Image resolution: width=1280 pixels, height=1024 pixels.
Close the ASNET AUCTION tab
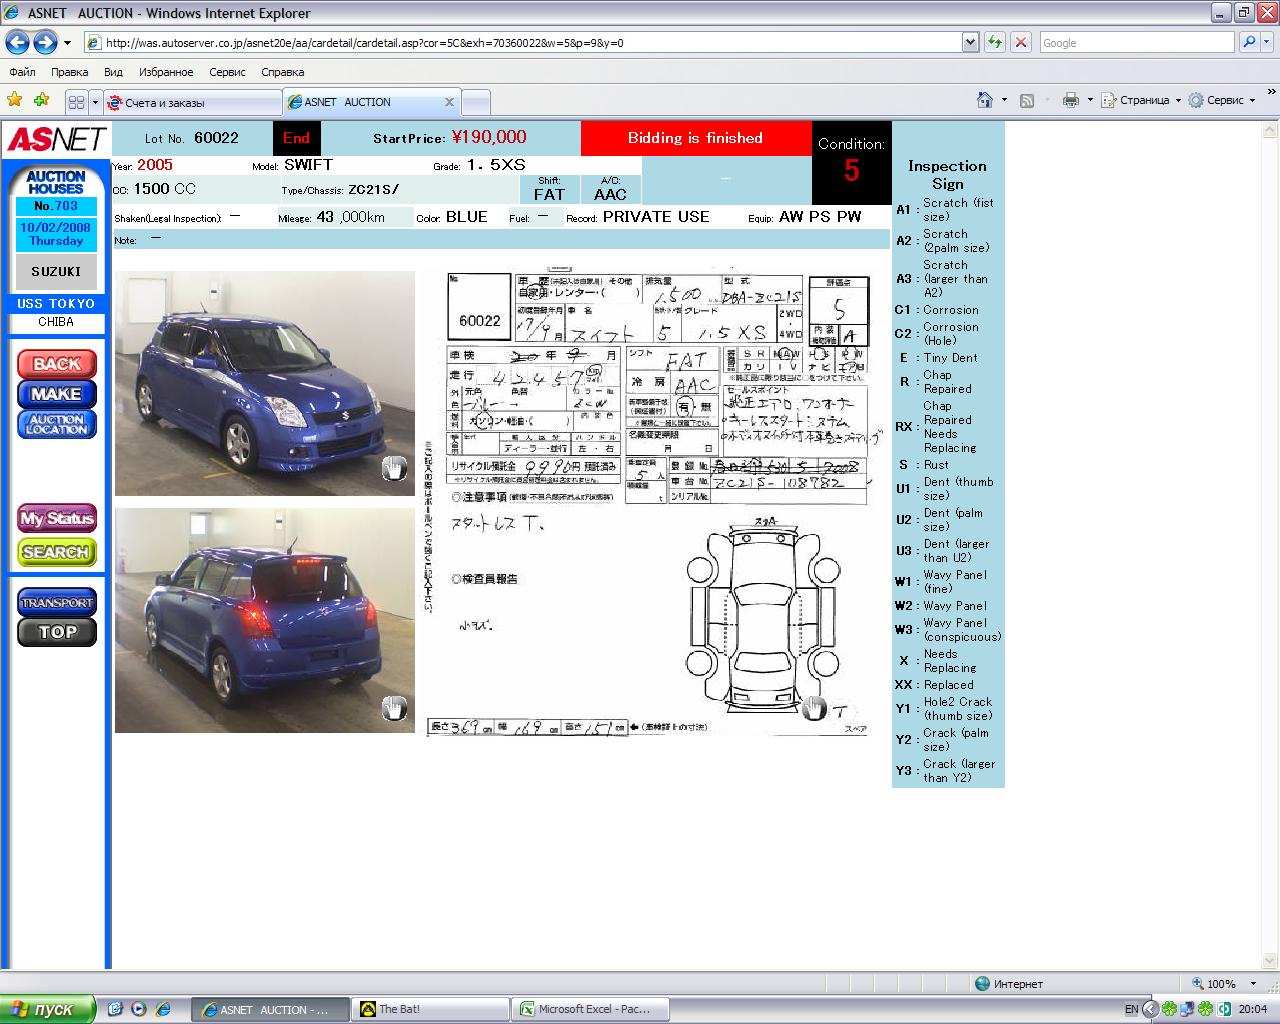pyautogui.click(x=449, y=102)
